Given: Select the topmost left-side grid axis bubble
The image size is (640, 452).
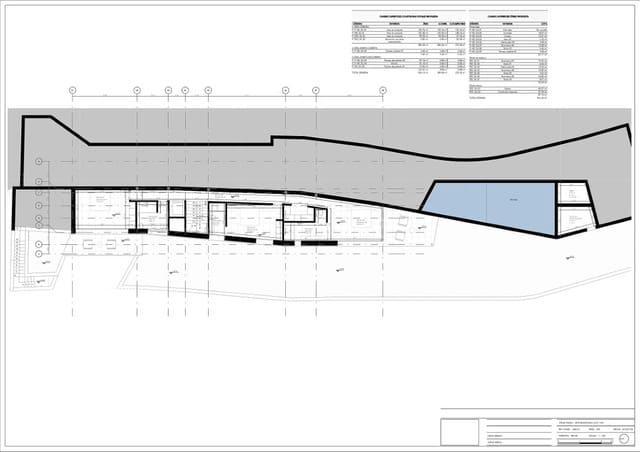Looking at the screenshot, I should point(39,160).
